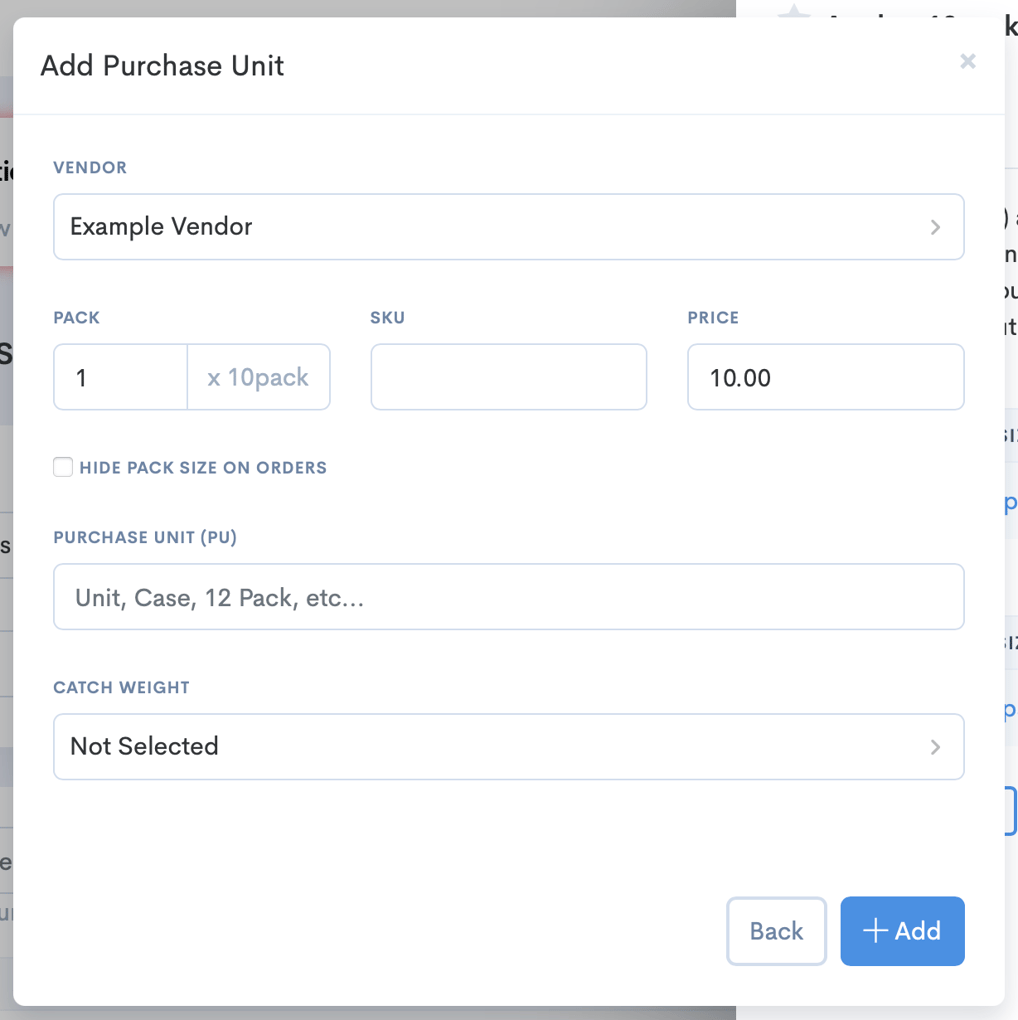Open the Example Vendor dropdown

pos(509,226)
